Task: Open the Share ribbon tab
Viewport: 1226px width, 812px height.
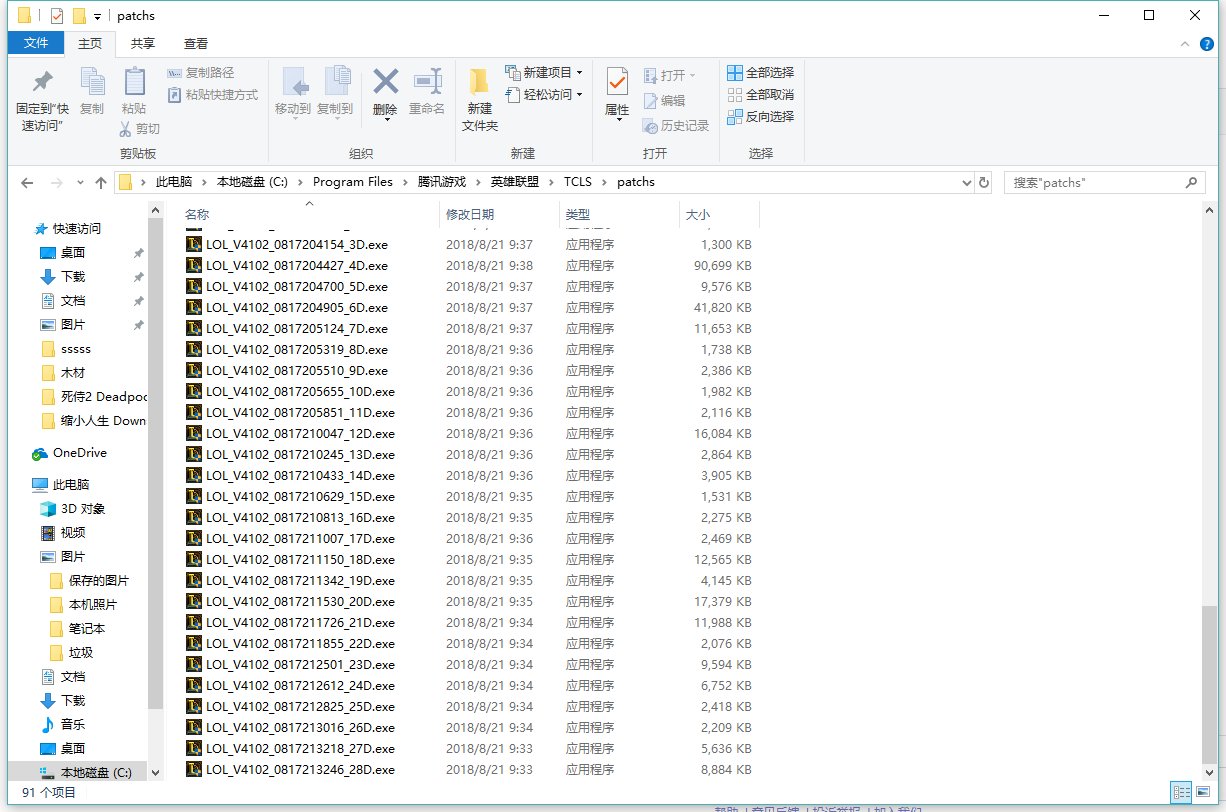Action: (143, 44)
